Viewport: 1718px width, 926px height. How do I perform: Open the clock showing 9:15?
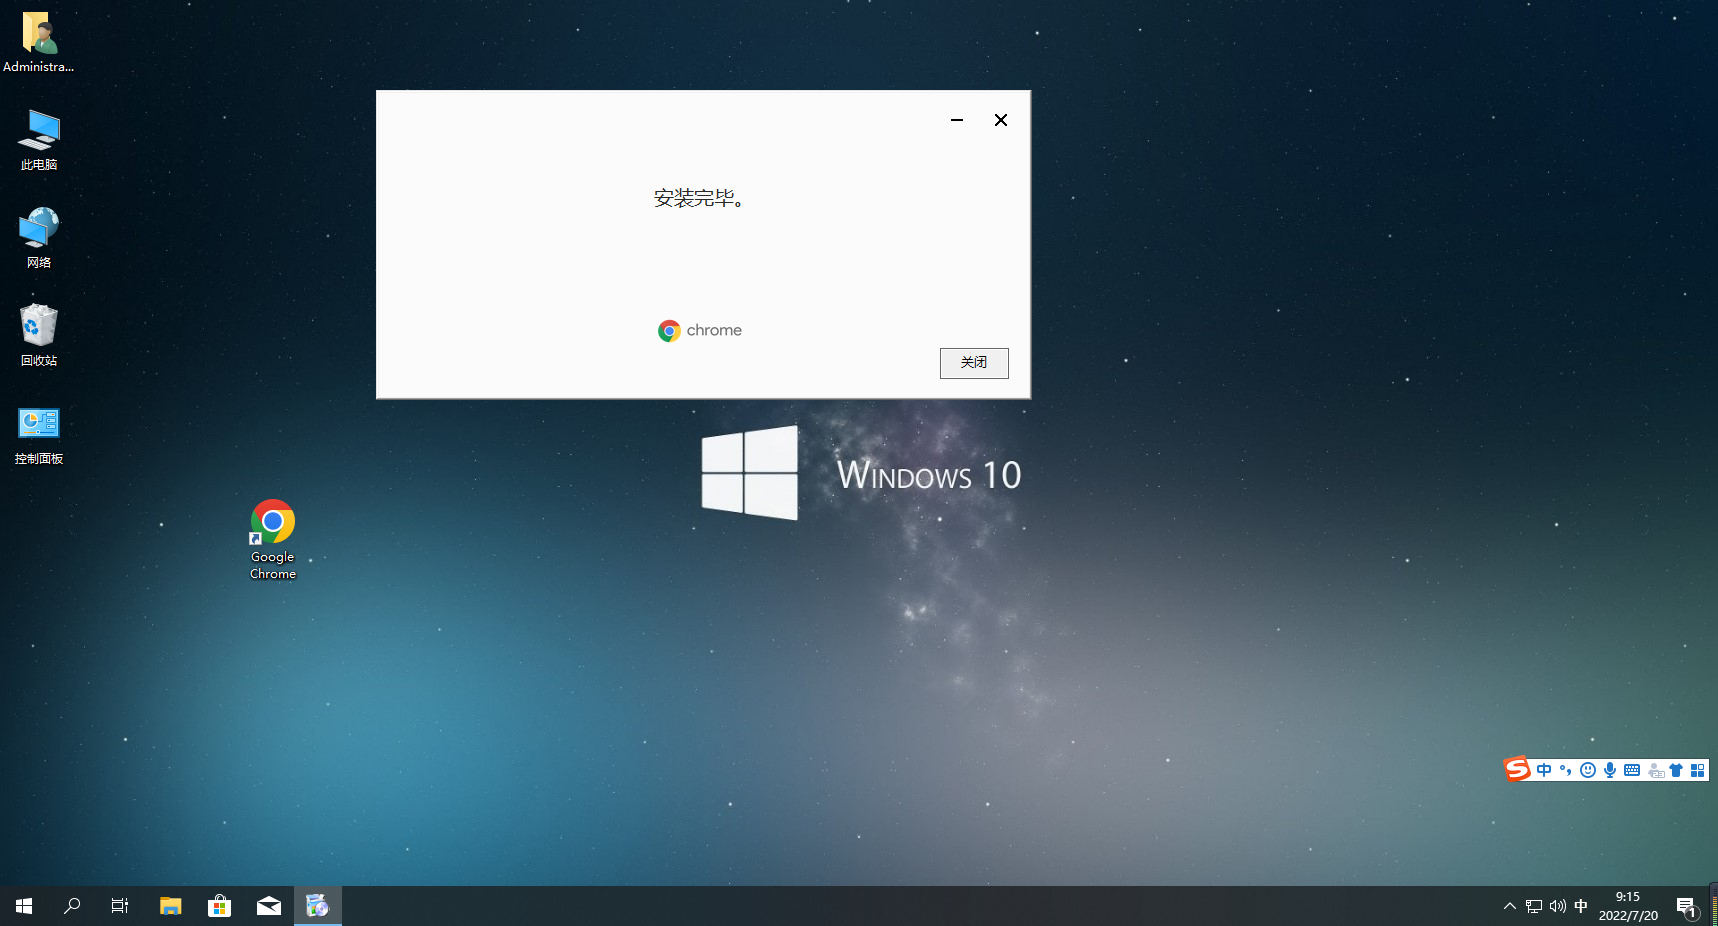(1628, 906)
